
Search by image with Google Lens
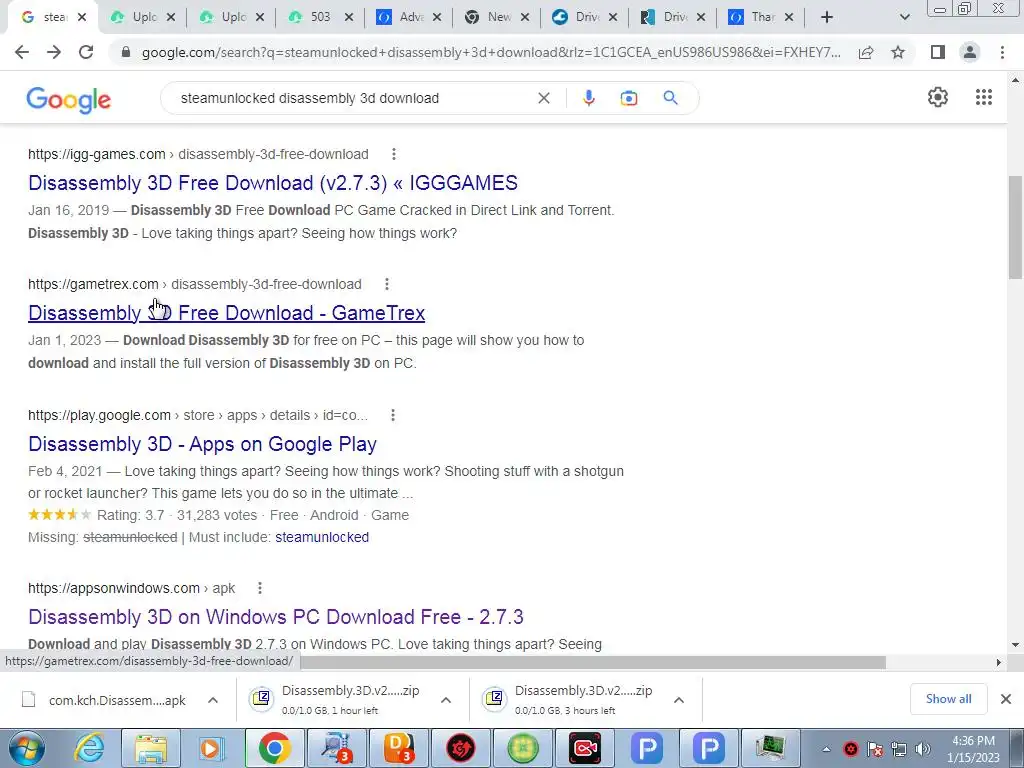tap(628, 98)
